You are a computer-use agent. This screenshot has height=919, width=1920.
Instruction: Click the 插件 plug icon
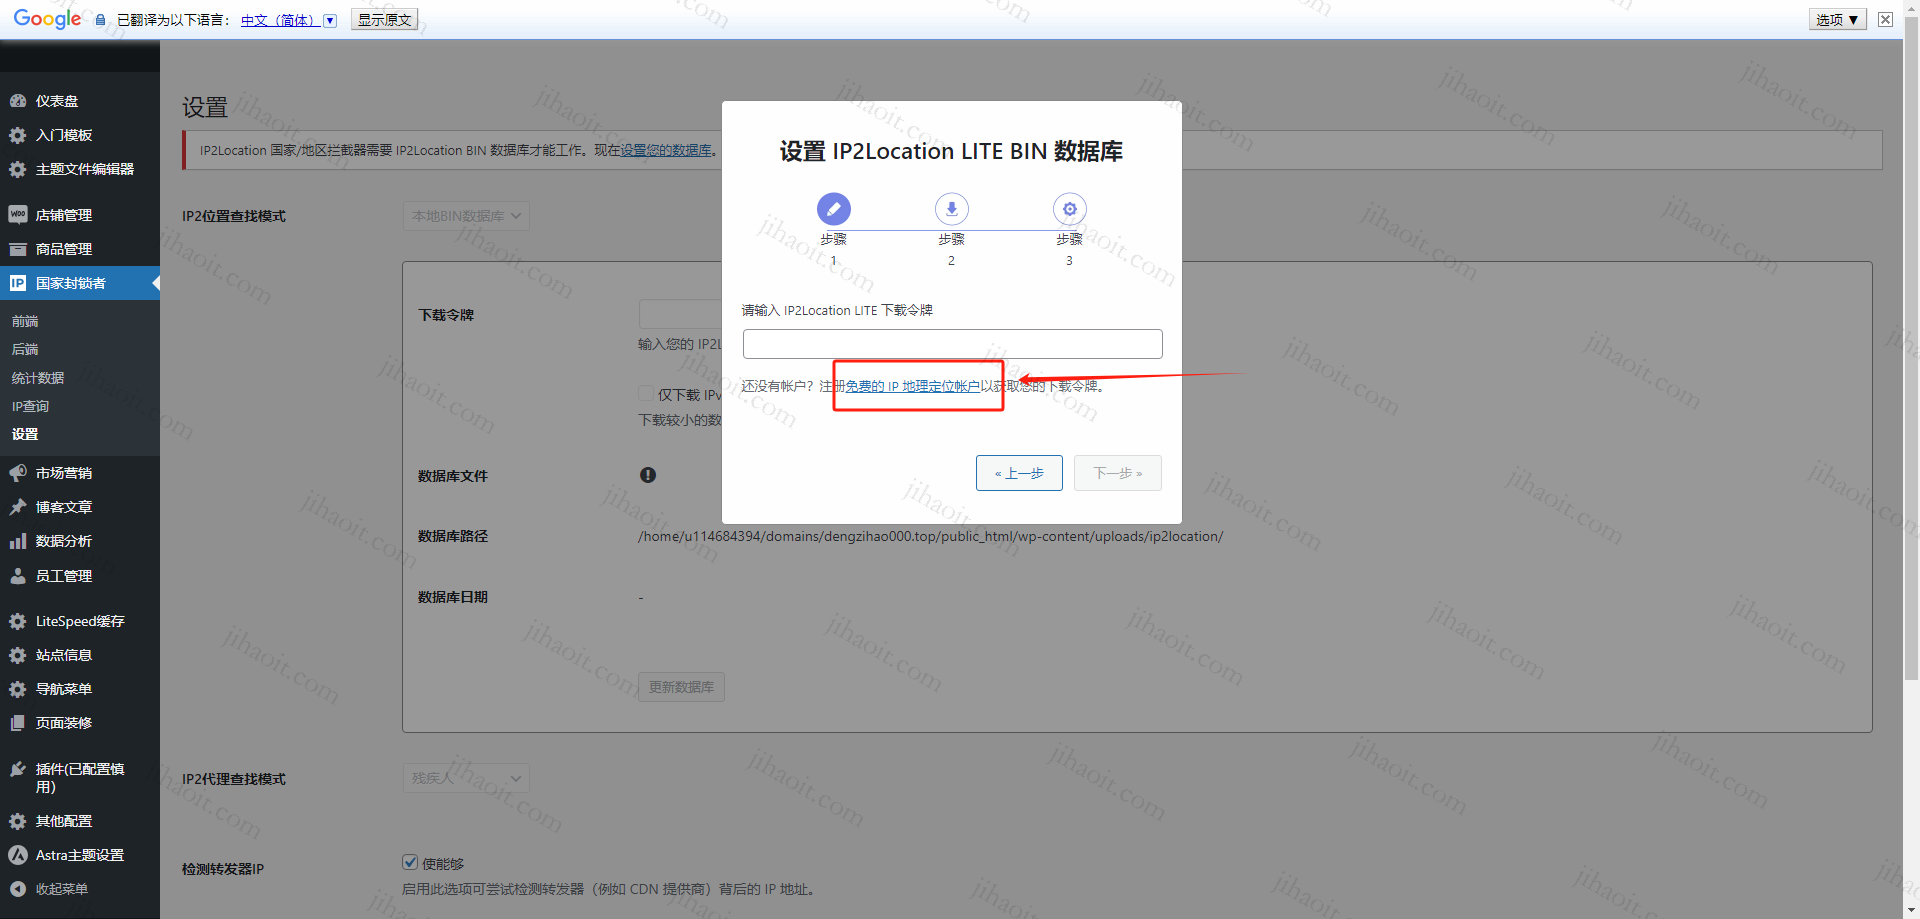point(18,769)
